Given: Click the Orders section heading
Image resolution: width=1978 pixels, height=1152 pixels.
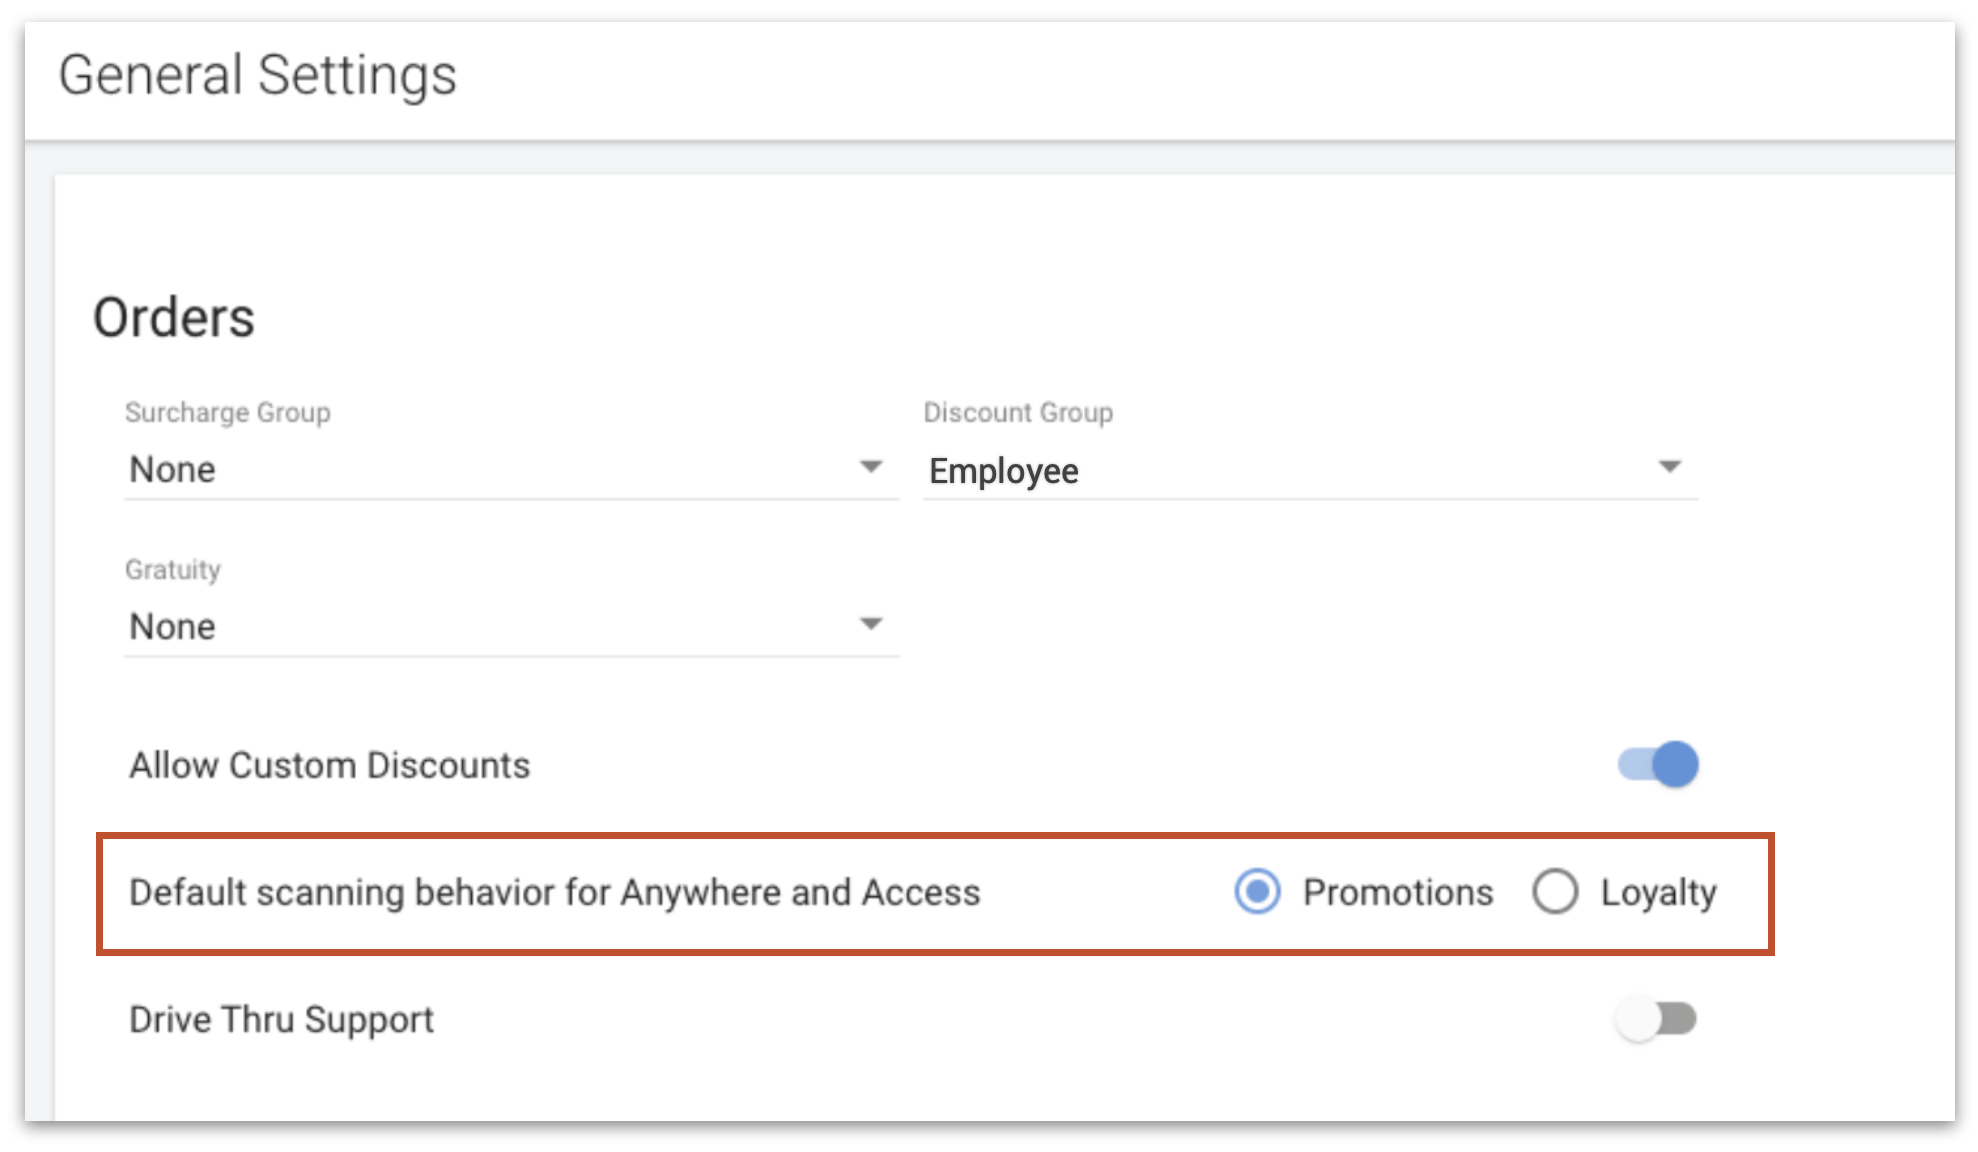Looking at the screenshot, I should 174,318.
